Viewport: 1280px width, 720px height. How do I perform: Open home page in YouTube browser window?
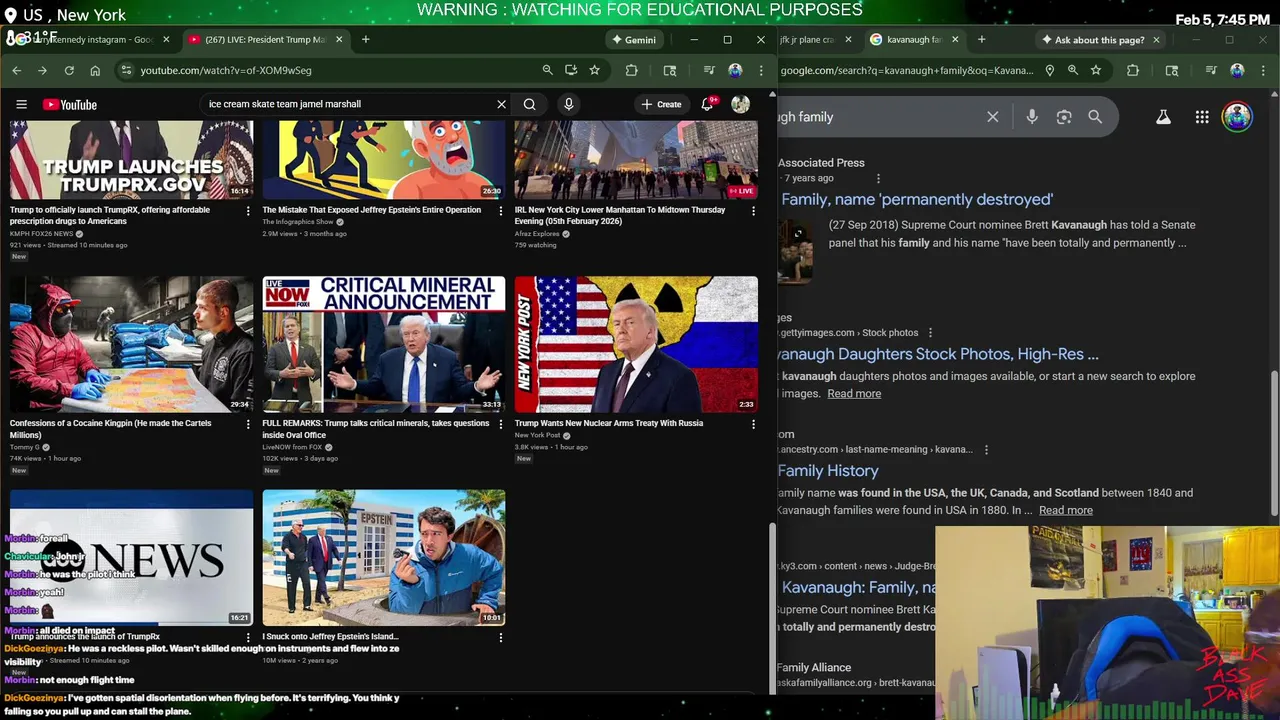[95, 70]
